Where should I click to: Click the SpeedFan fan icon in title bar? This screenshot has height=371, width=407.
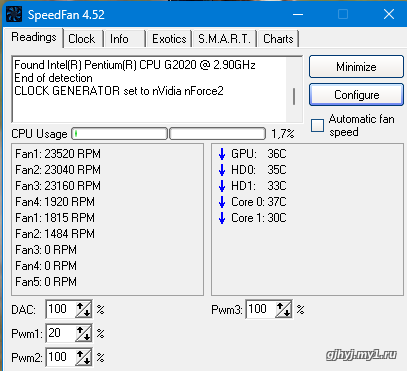pyautogui.click(x=14, y=14)
